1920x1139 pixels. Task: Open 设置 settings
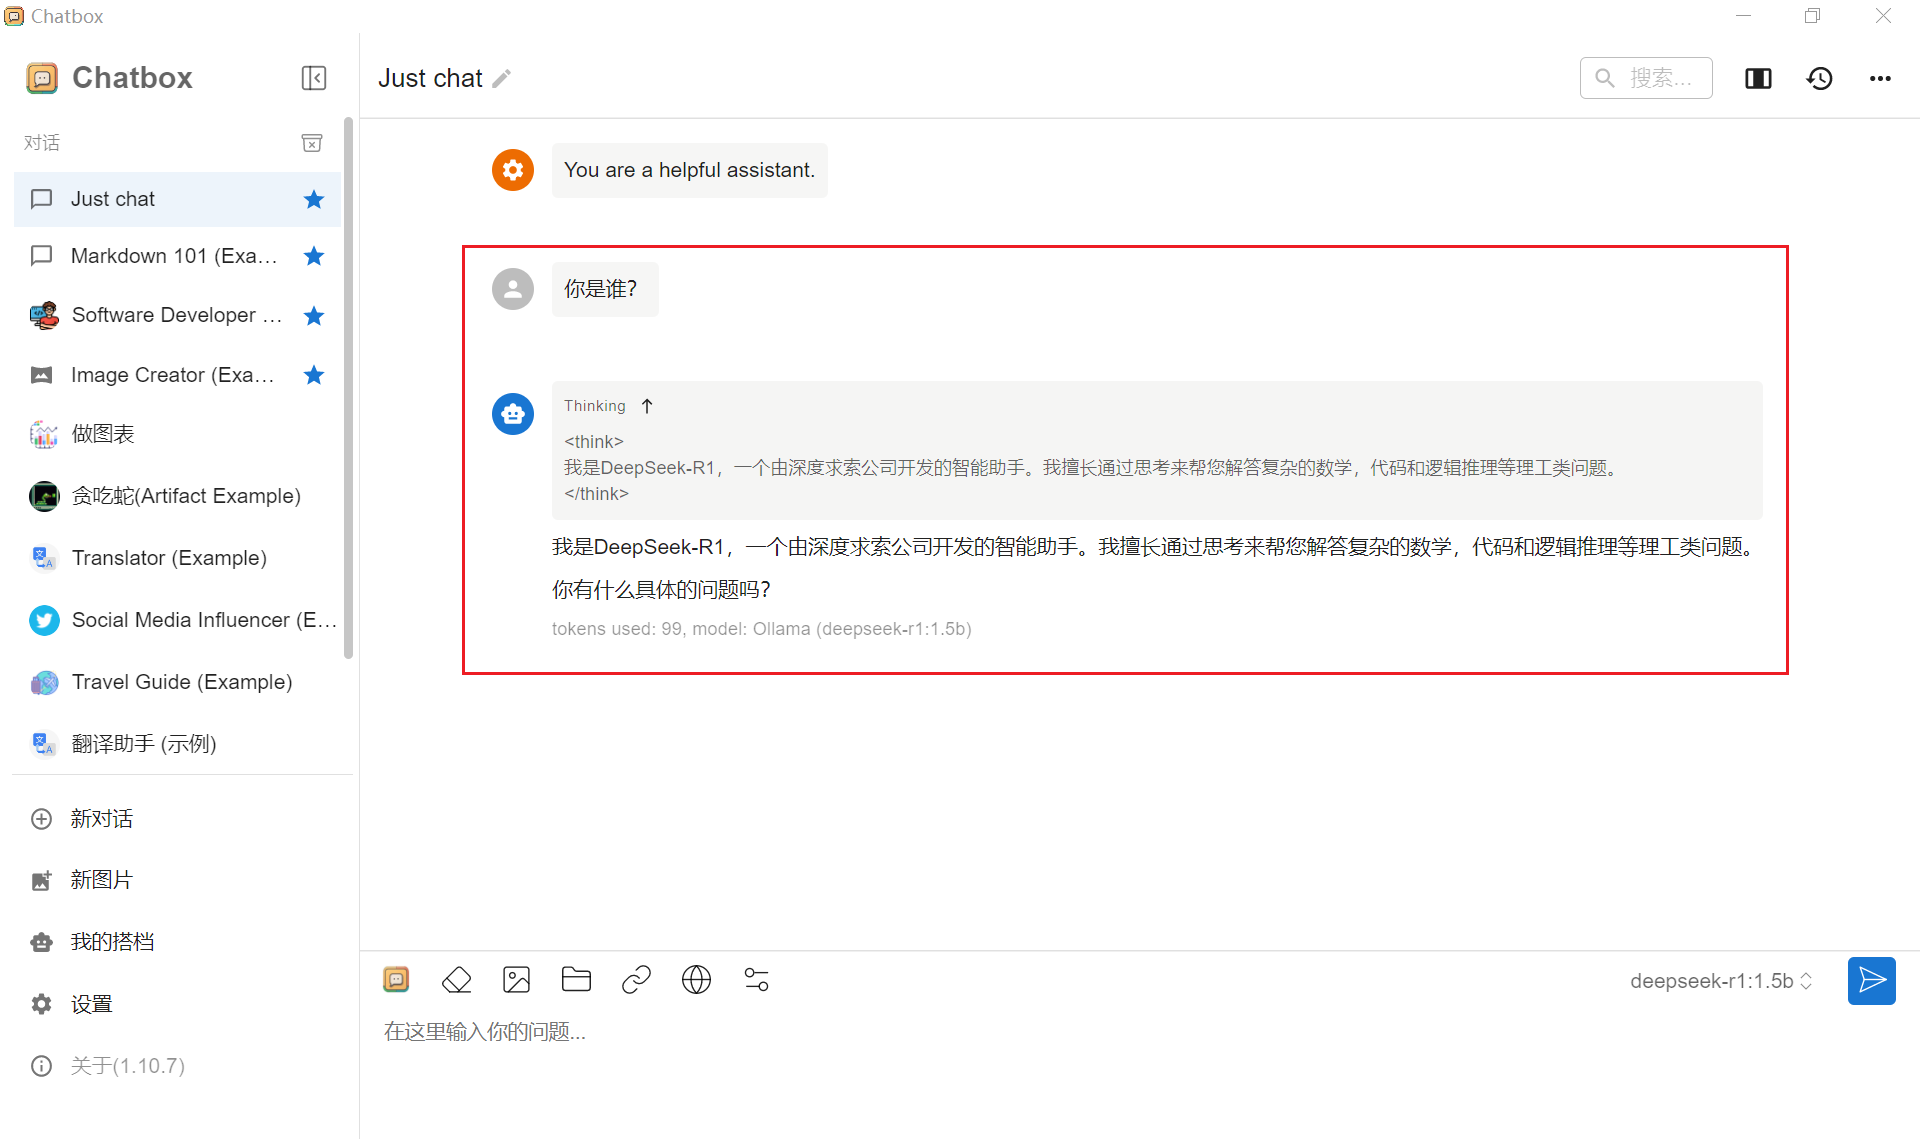point(91,1004)
